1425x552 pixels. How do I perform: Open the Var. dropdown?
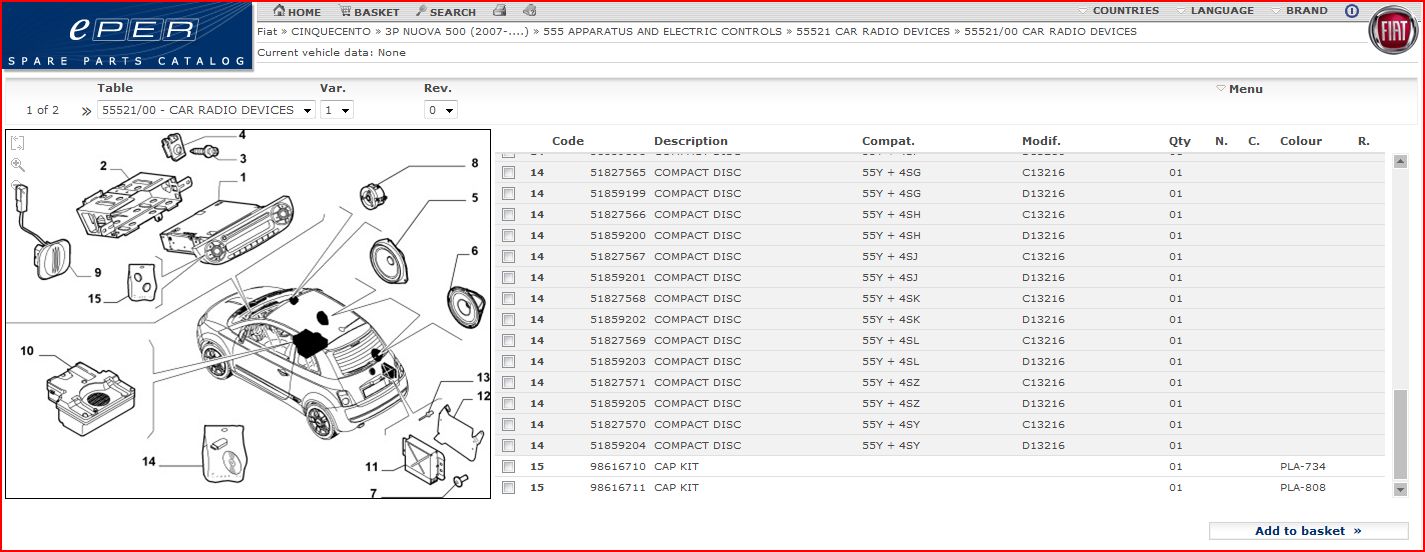click(x=336, y=110)
